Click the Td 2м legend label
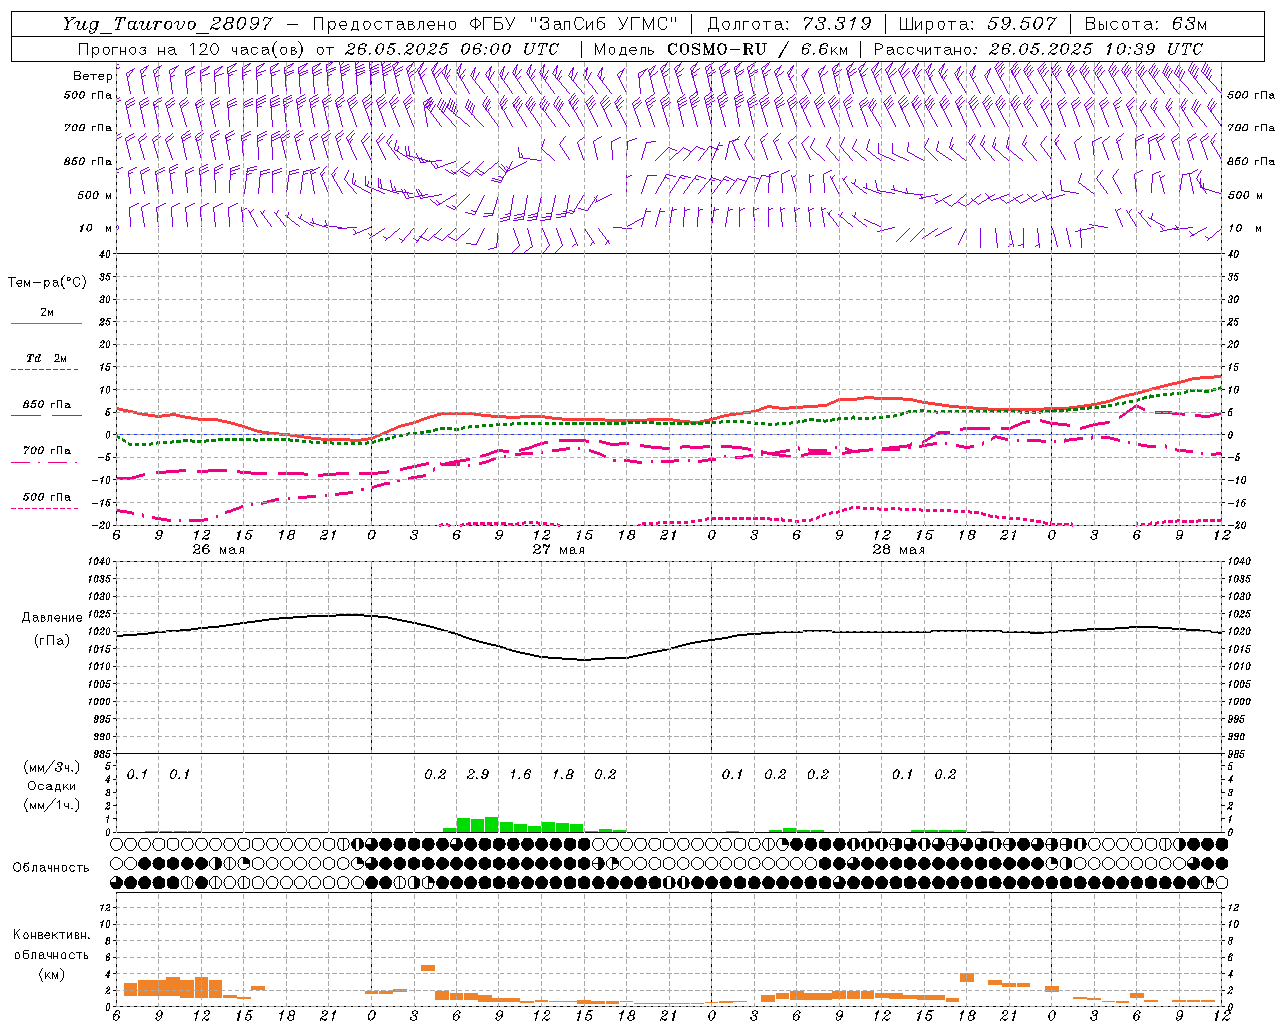1280x1024 pixels. click(46, 358)
